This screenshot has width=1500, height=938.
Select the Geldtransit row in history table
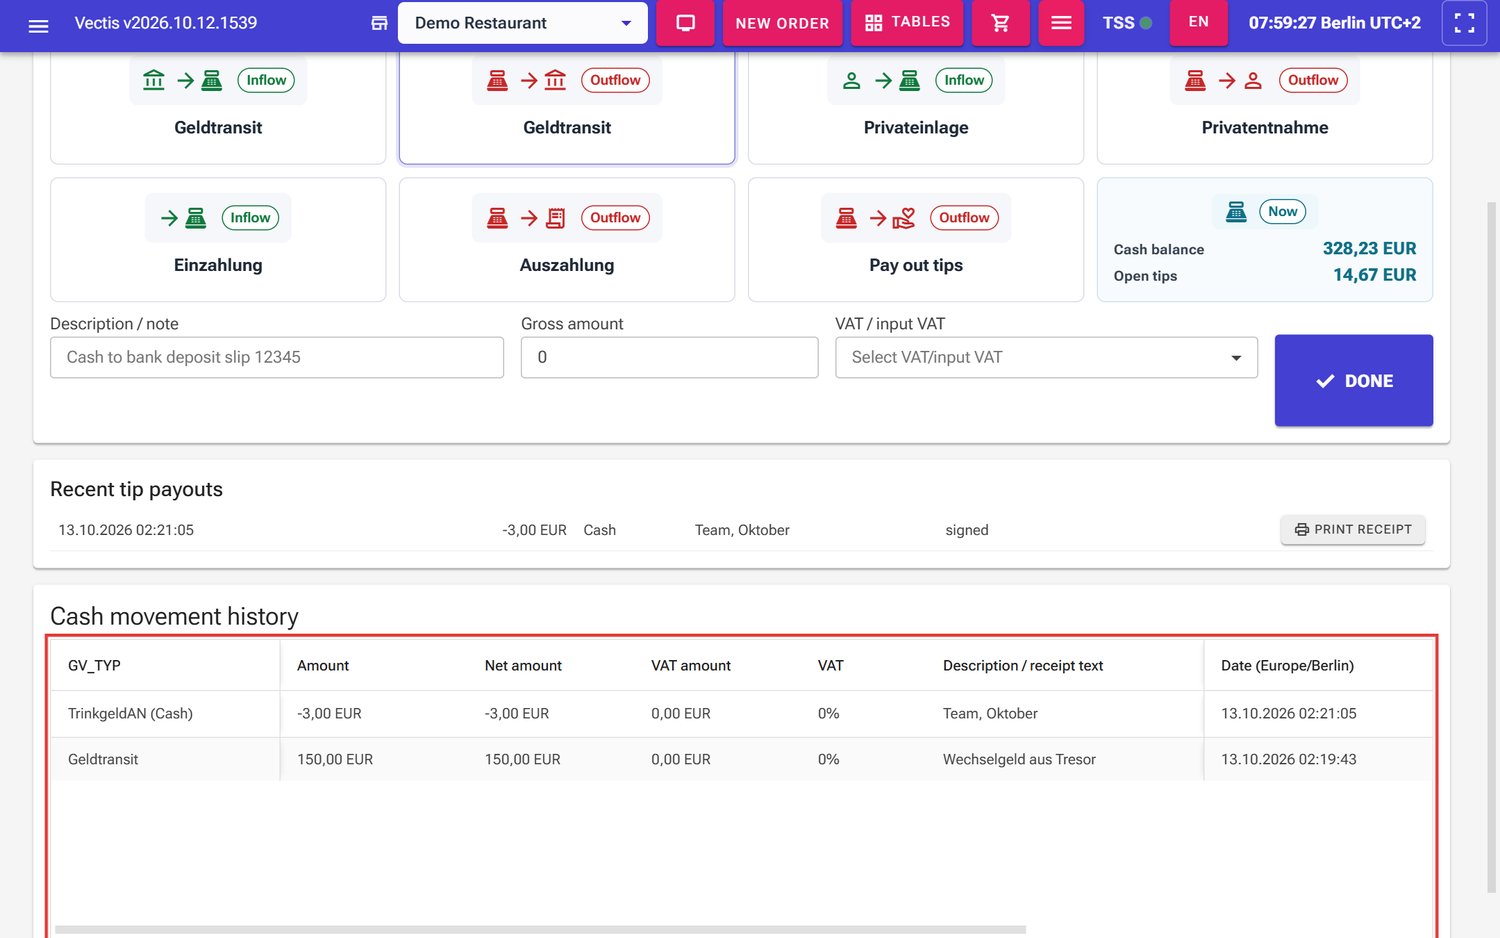[742, 760]
